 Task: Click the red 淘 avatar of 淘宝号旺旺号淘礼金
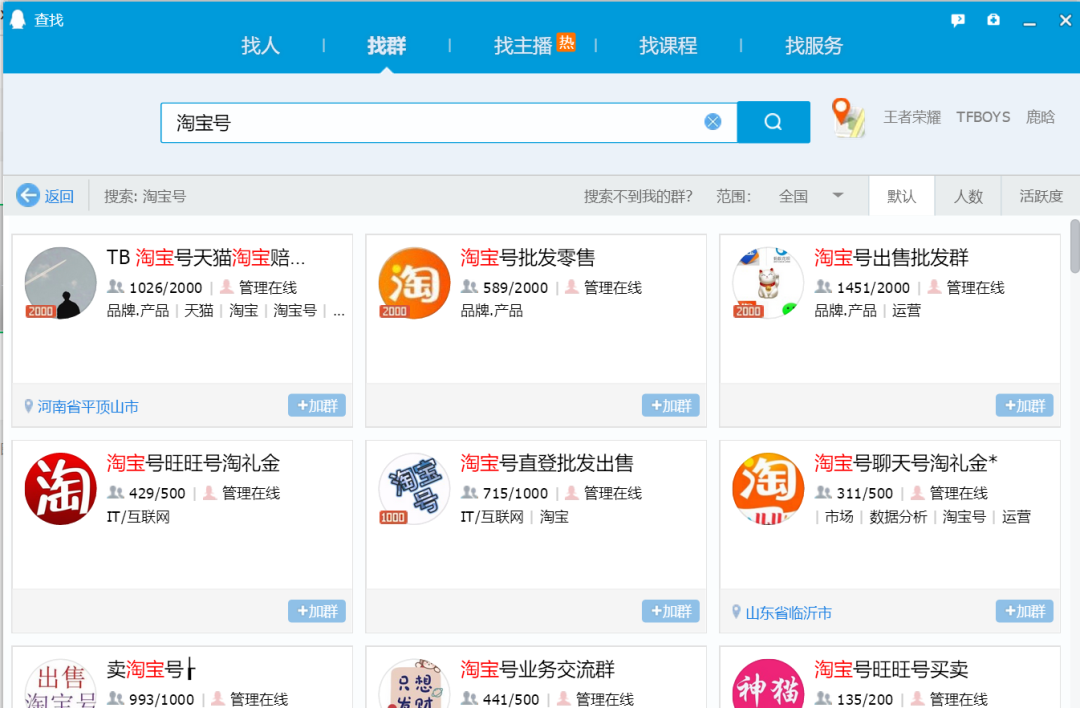click(60, 489)
